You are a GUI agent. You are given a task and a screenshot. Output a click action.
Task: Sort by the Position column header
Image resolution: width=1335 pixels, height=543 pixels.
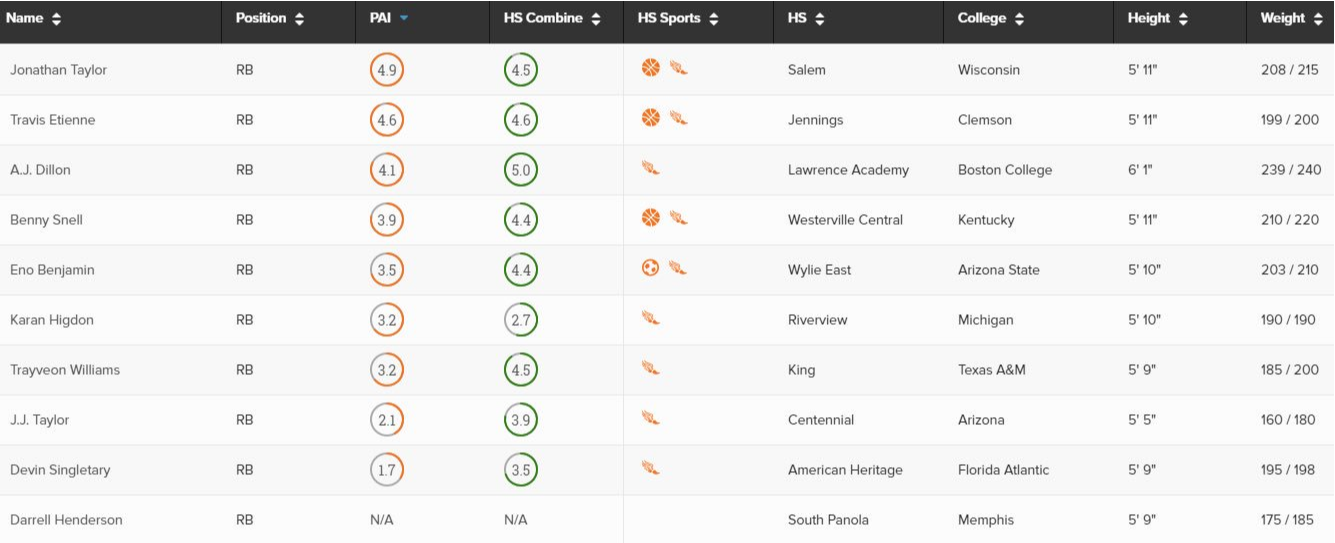pyautogui.click(x=270, y=19)
